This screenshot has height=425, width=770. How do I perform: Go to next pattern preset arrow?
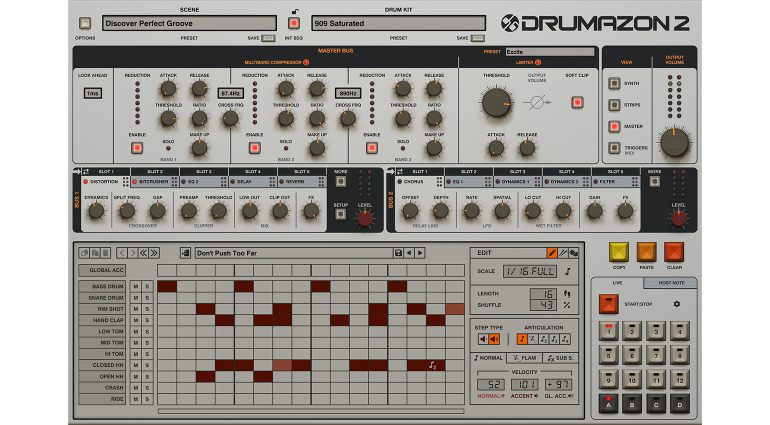tap(420, 253)
